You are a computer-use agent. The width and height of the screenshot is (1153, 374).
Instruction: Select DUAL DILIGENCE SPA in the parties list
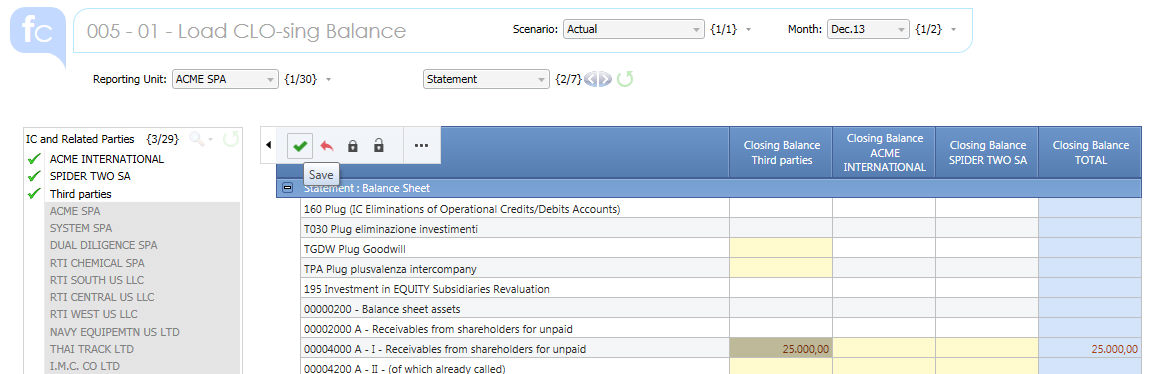(x=104, y=245)
